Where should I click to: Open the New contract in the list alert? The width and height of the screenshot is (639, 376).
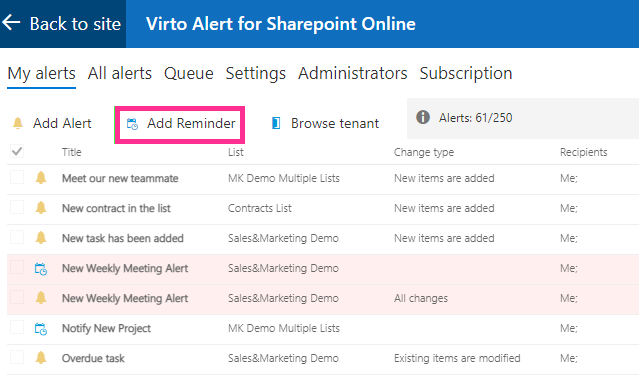pyautogui.click(x=116, y=208)
